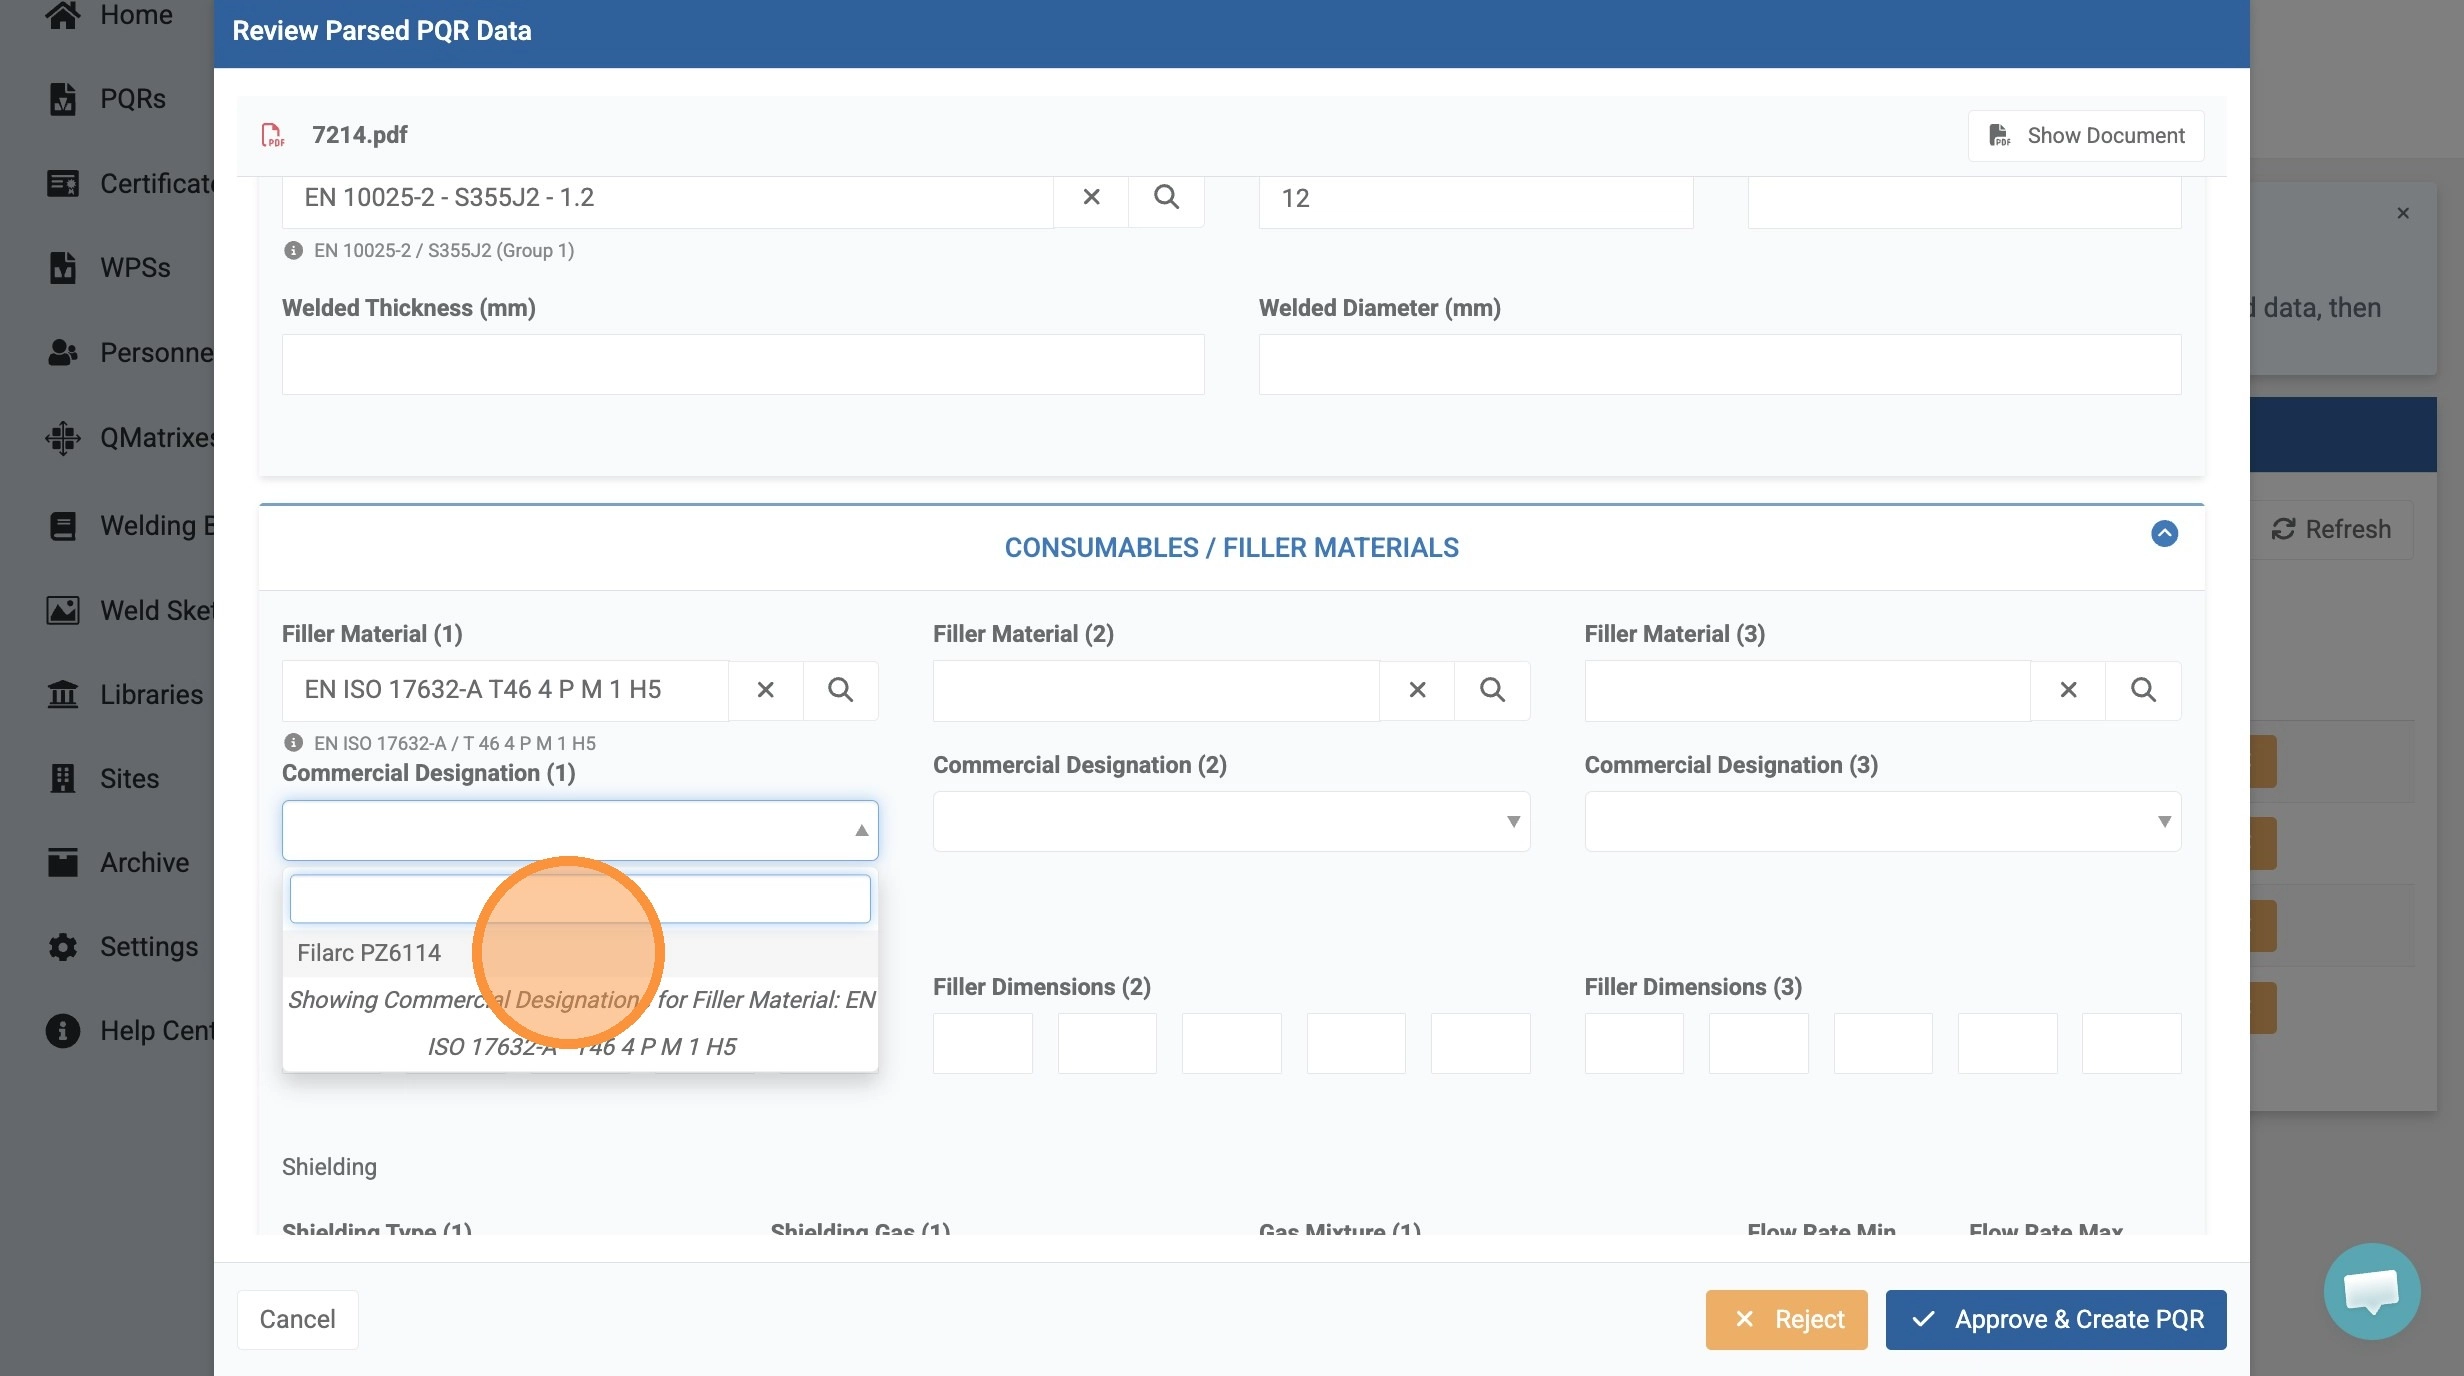Click the WPSs file icon
This screenshot has height=1376, width=2464.
pyautogui.click(x=63, y=268)
